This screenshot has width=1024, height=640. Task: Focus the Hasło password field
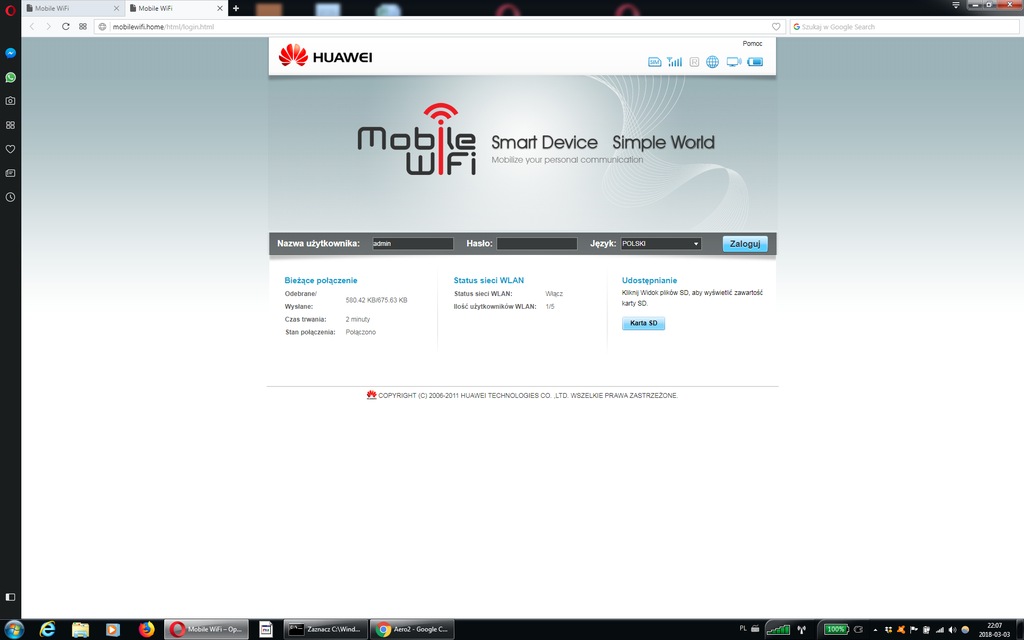537,244
